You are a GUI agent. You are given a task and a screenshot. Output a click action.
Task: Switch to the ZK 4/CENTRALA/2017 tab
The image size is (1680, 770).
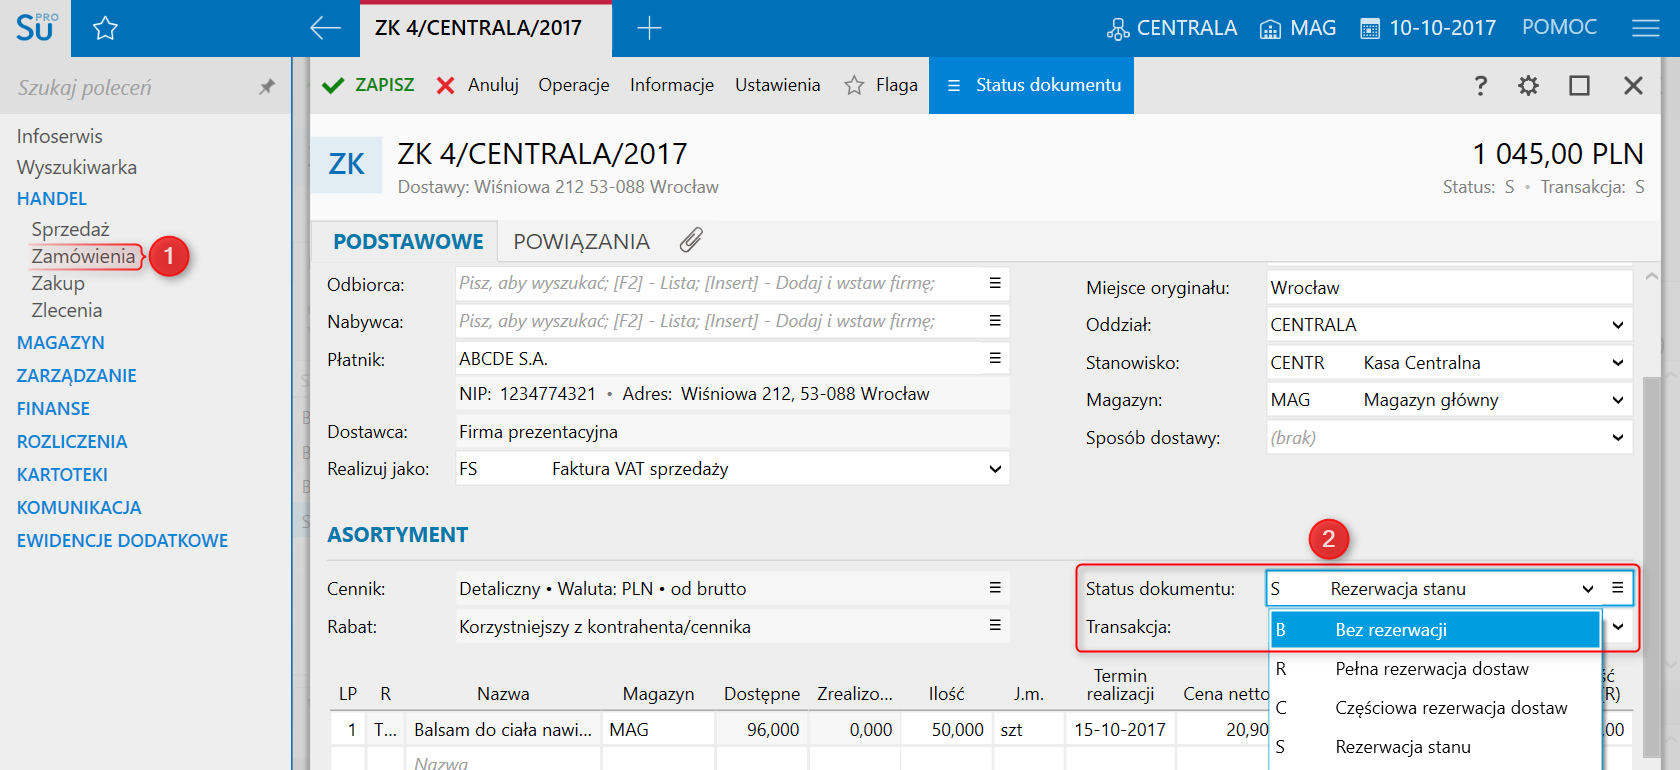click(486, 28)
